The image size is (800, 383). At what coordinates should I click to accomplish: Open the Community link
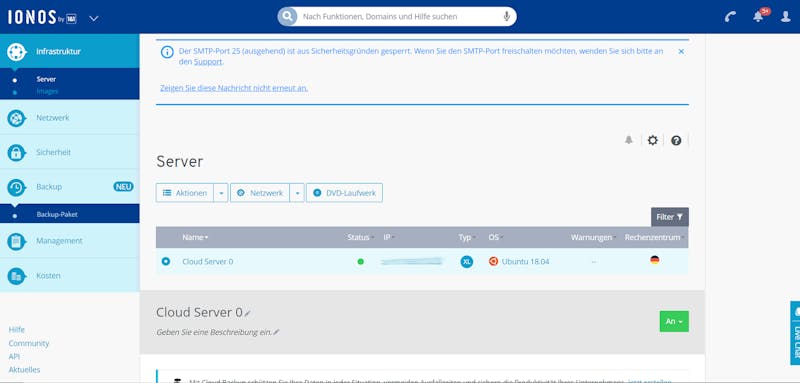pos(29,343)
